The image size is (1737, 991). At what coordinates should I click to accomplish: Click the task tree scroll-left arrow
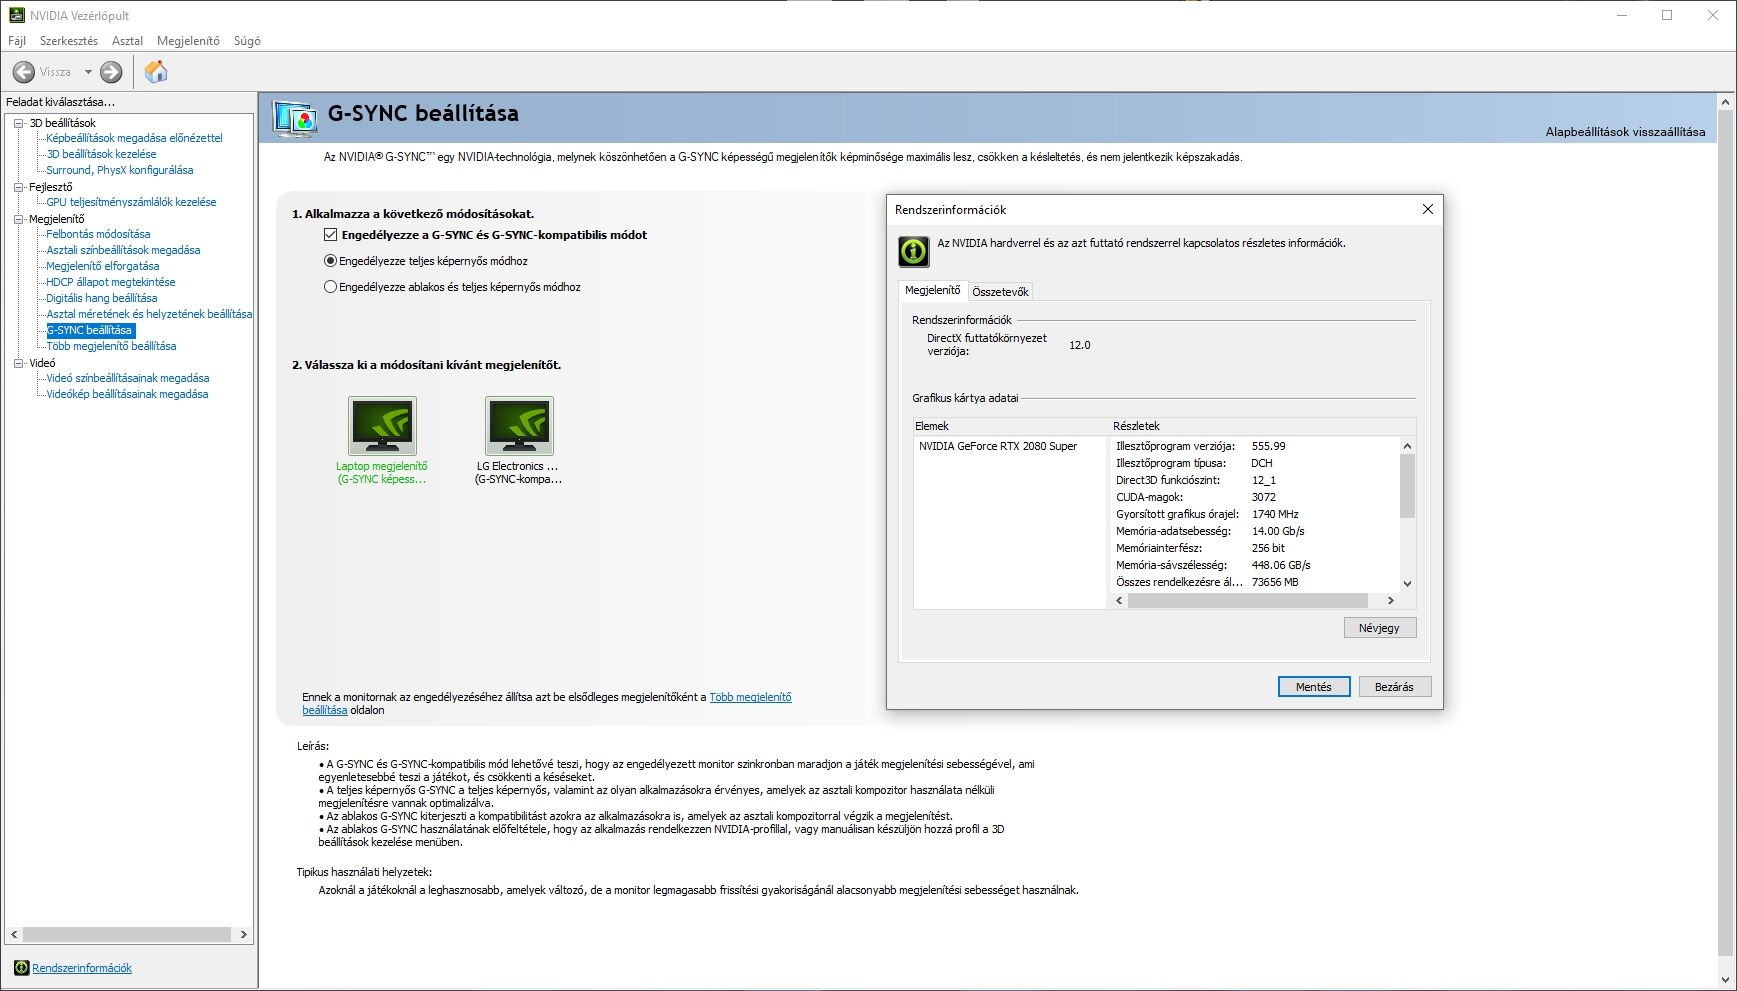pos(14,934)
